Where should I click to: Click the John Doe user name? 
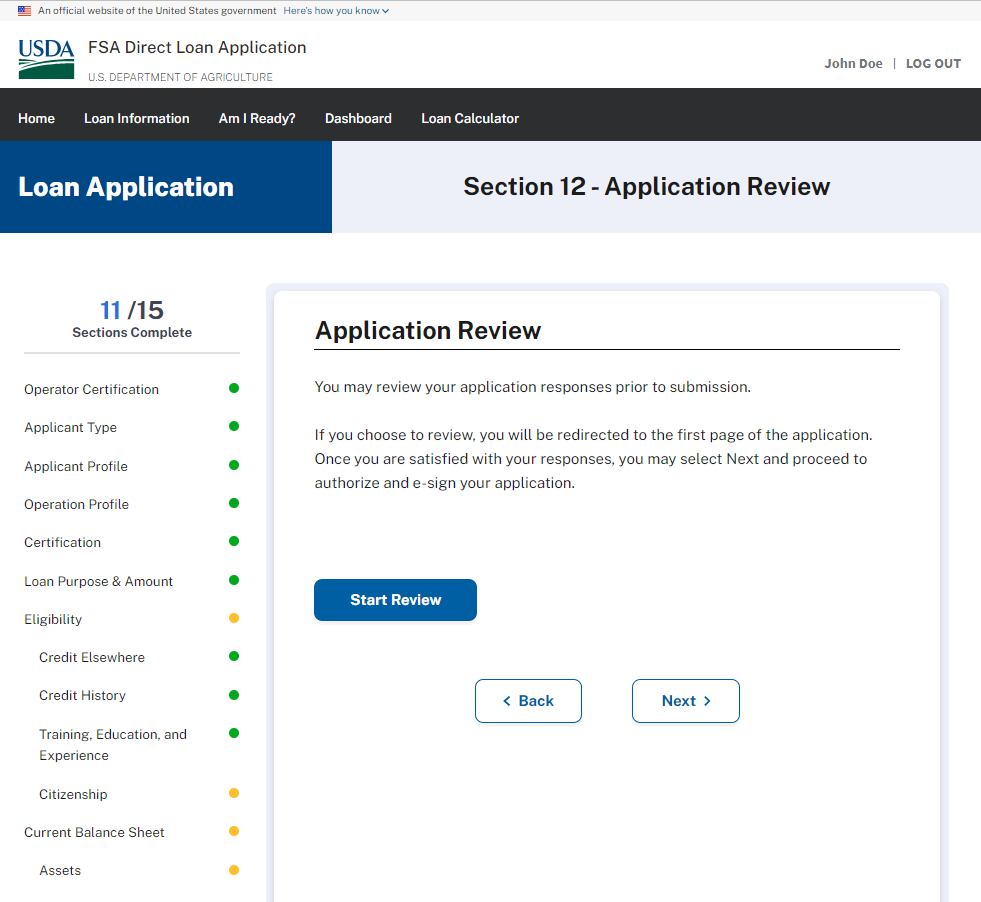(x=853, y=63)
